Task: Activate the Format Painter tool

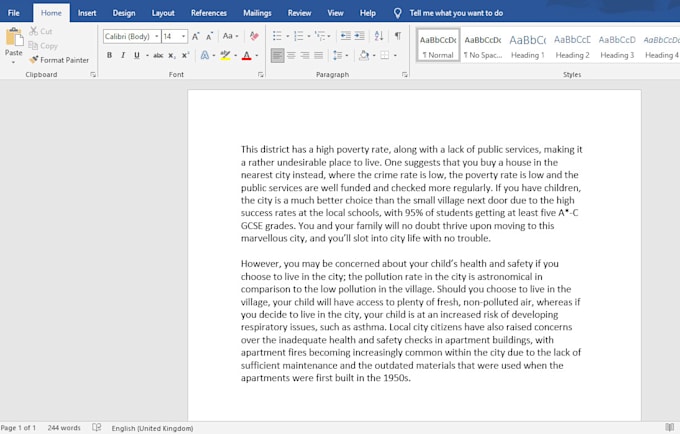Action: coord(59,60)
